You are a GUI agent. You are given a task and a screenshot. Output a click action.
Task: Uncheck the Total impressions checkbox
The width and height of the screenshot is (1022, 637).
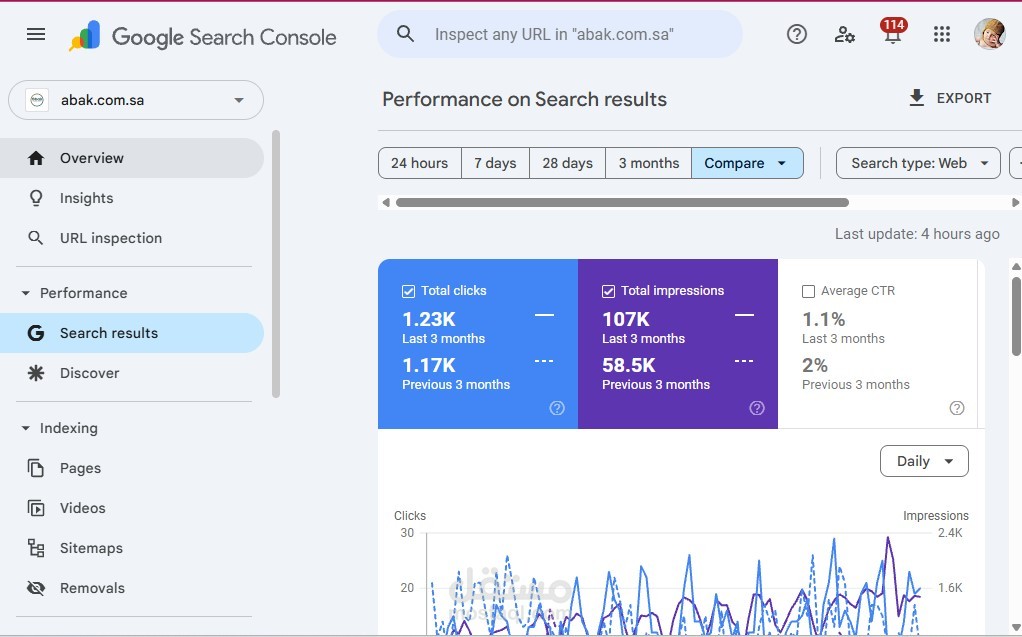point(608,291)
